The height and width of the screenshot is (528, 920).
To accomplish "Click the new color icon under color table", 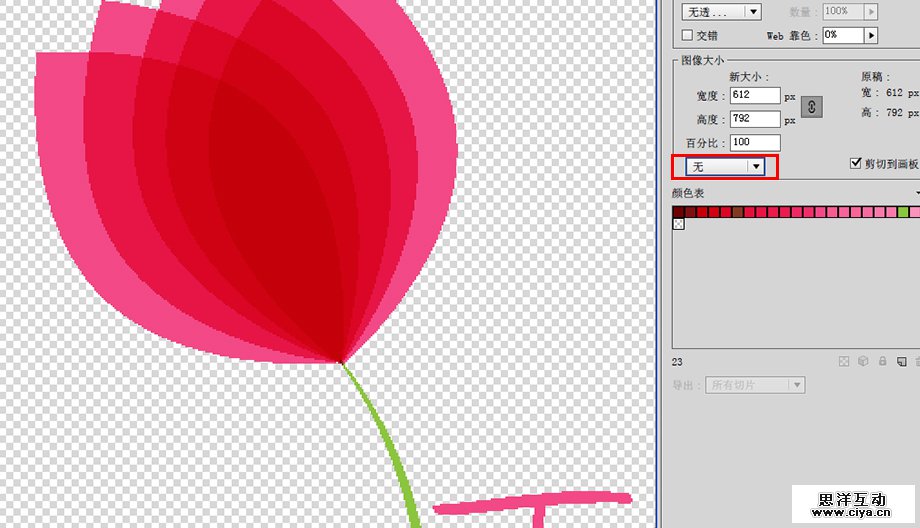I will click(900, 361).
